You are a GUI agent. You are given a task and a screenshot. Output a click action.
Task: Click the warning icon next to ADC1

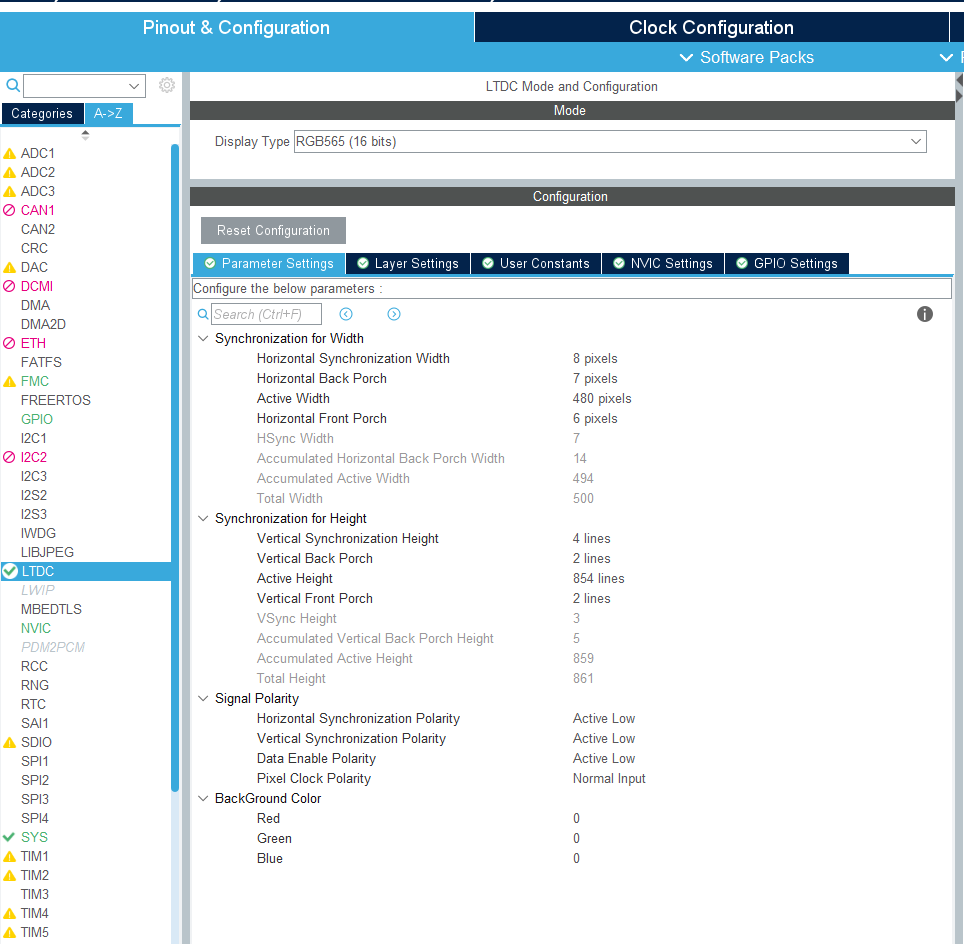[x=10, y=154]
